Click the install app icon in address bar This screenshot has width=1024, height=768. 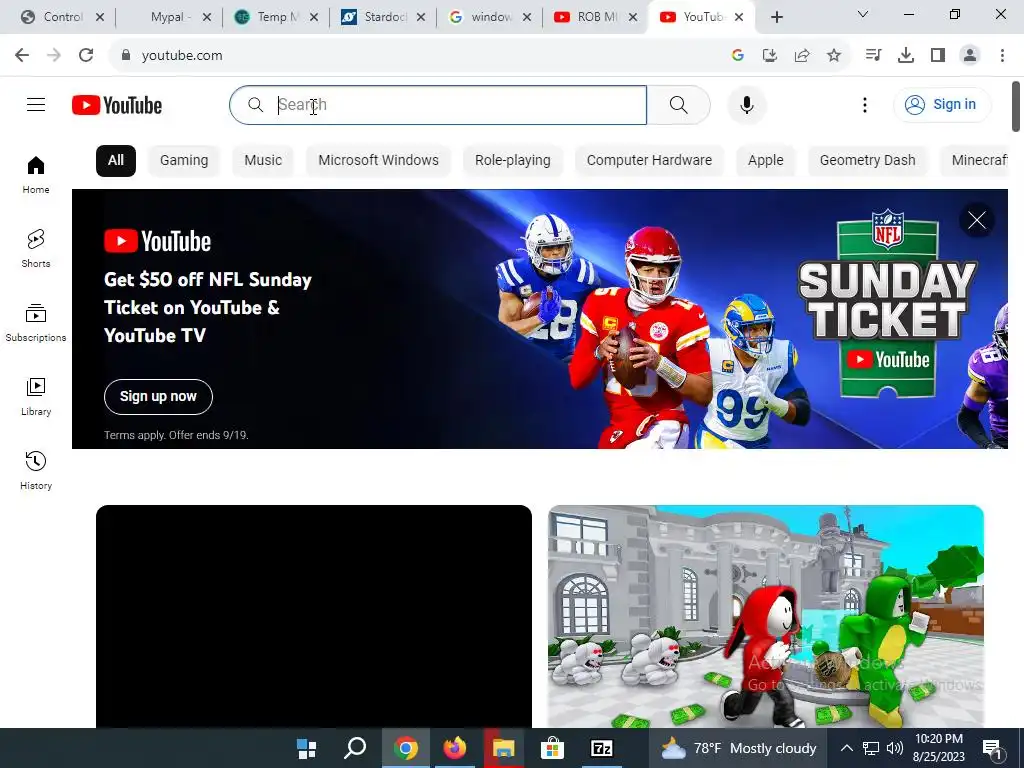click(769, 56)
